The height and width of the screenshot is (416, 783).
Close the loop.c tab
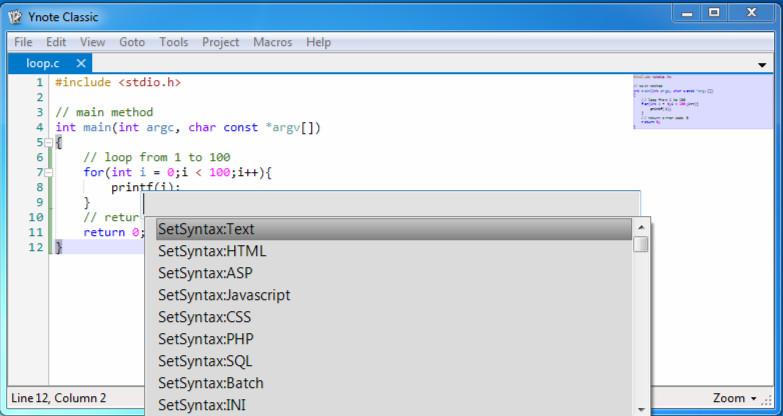pyautogui.click(x=81, y=63)
